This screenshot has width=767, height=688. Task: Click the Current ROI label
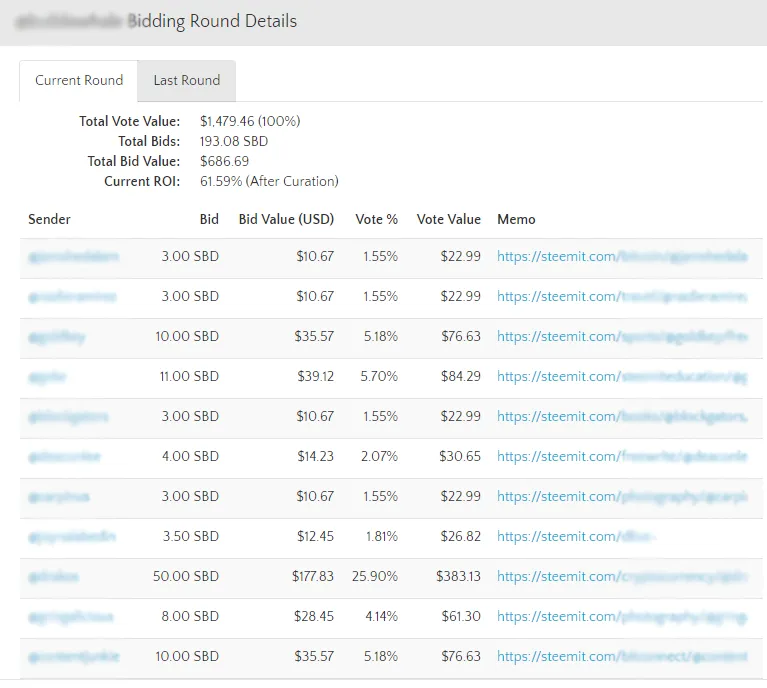(142, 182)
